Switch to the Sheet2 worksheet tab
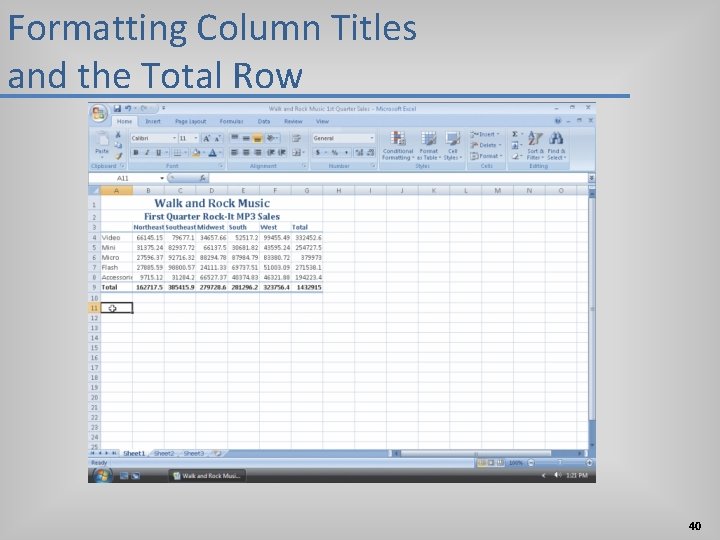This screenshot has width=720, height=540. click(164, 453)
